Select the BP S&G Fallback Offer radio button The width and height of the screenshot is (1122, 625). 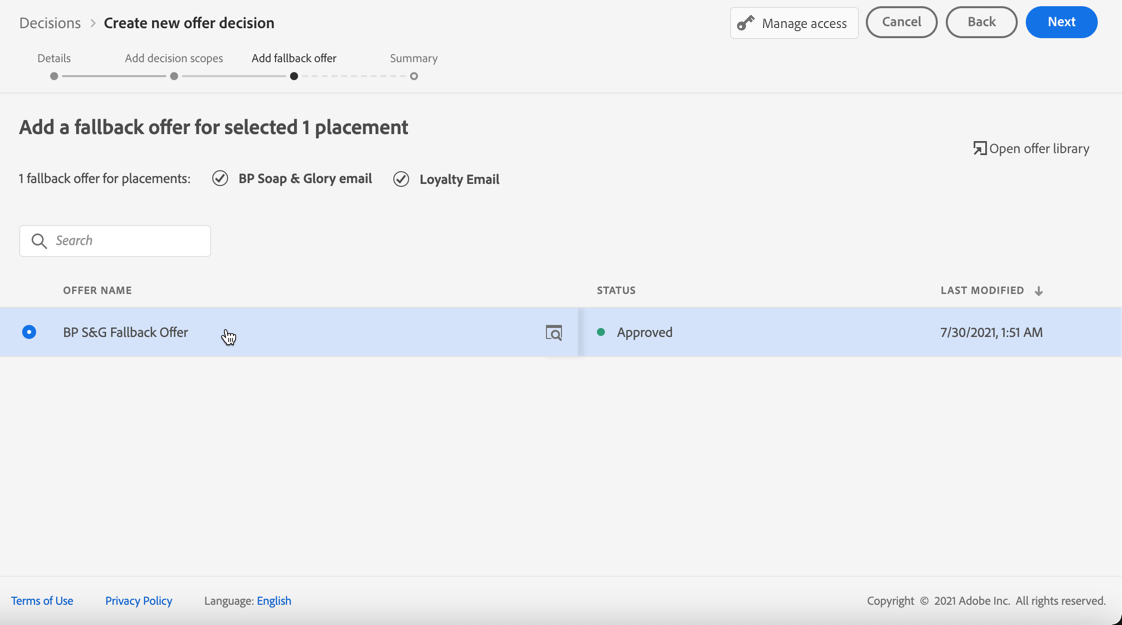29,332
